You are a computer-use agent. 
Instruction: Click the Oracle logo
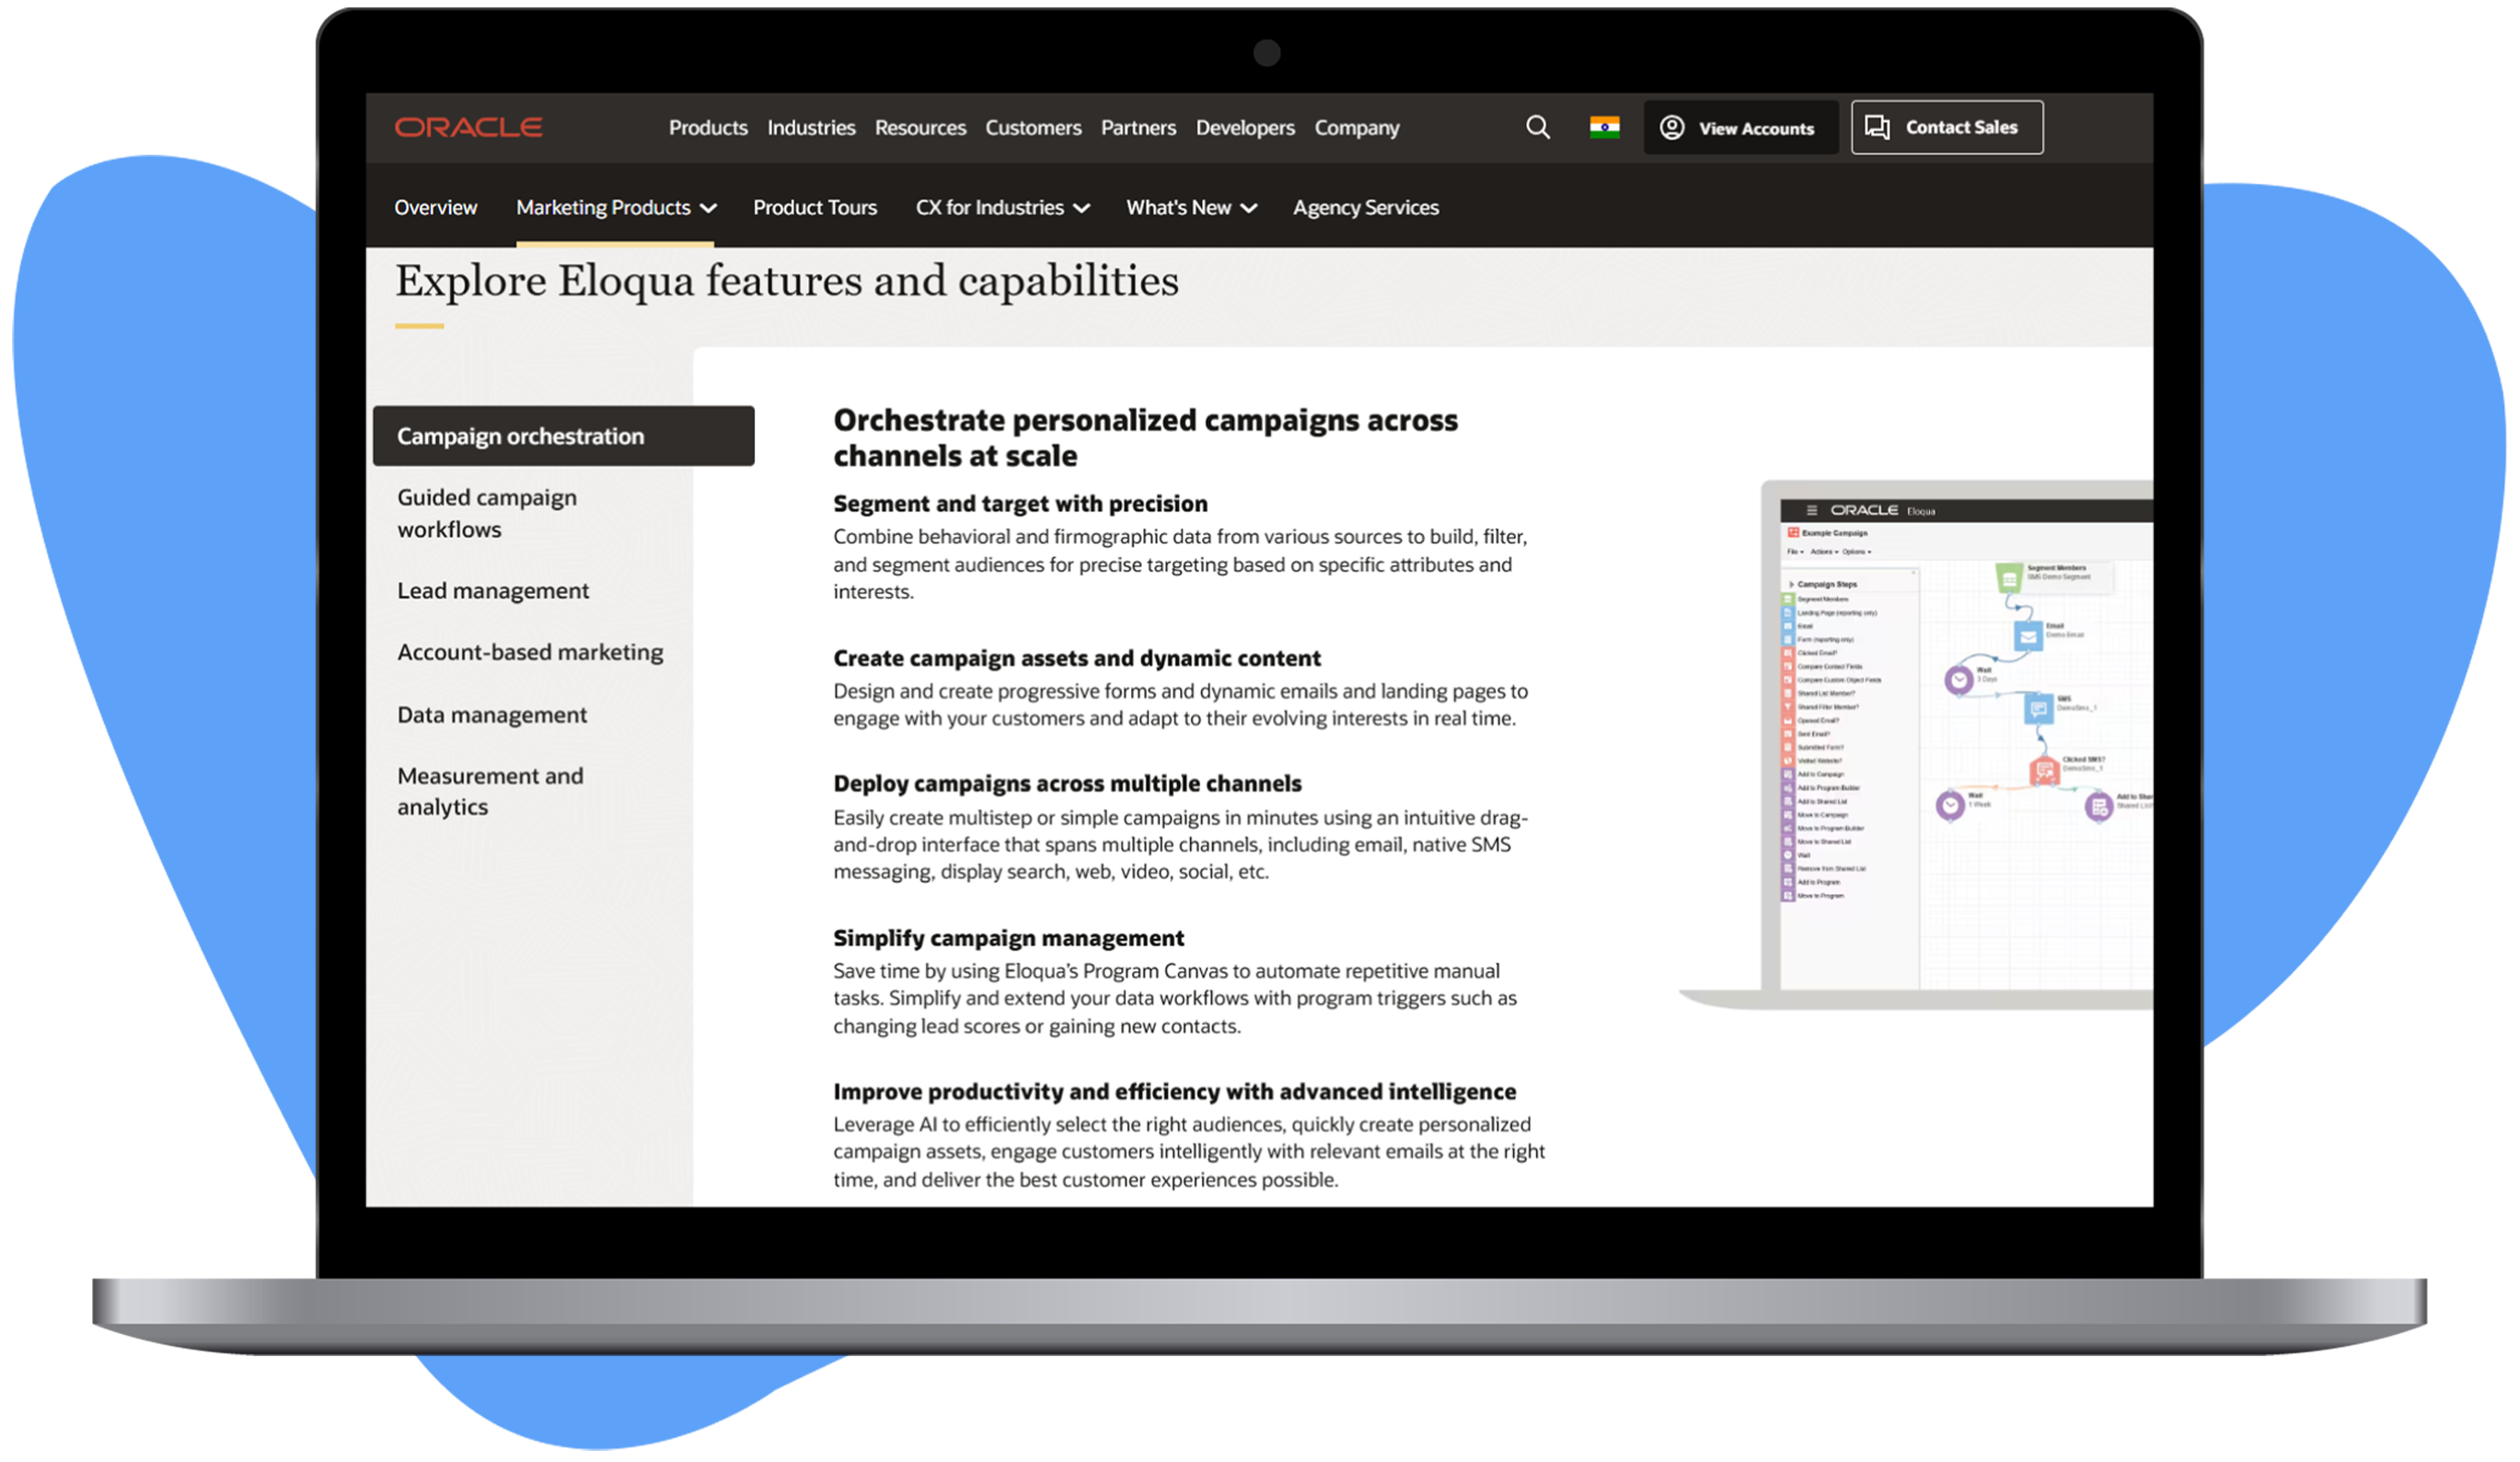[x=468, y=127]
